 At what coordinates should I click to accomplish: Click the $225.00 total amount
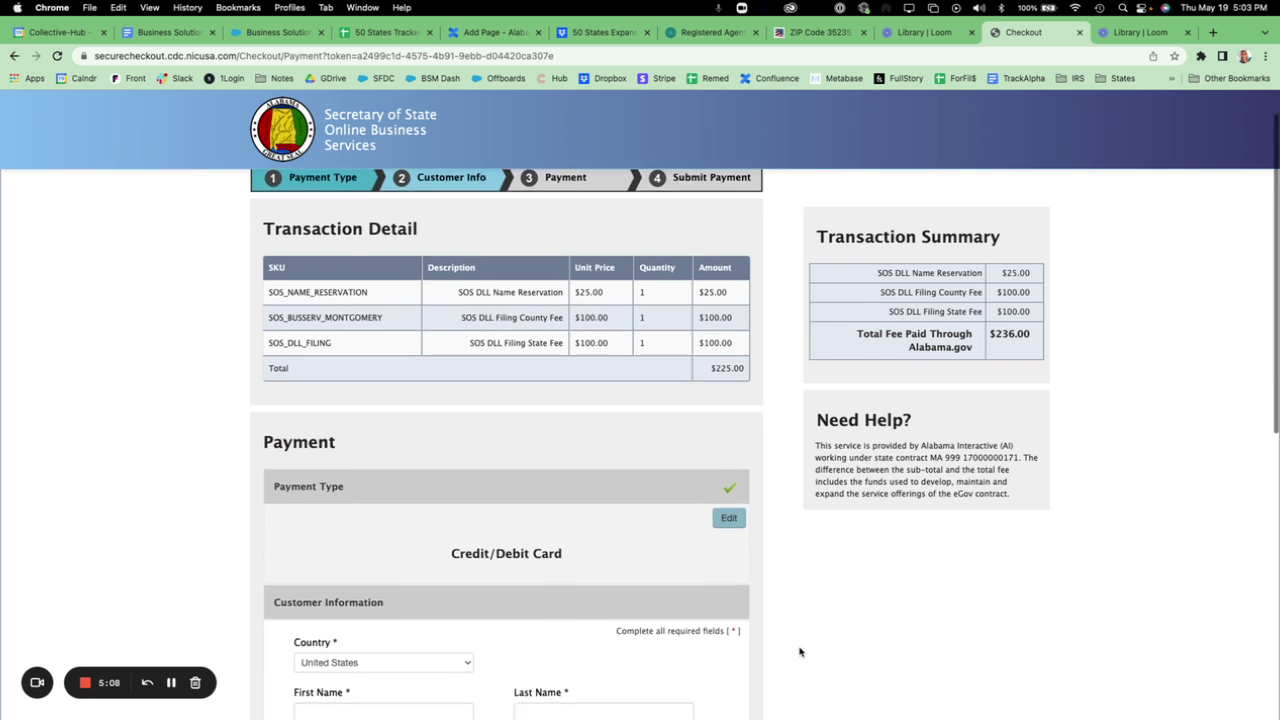pyautogui.click(x=727, y=368)
